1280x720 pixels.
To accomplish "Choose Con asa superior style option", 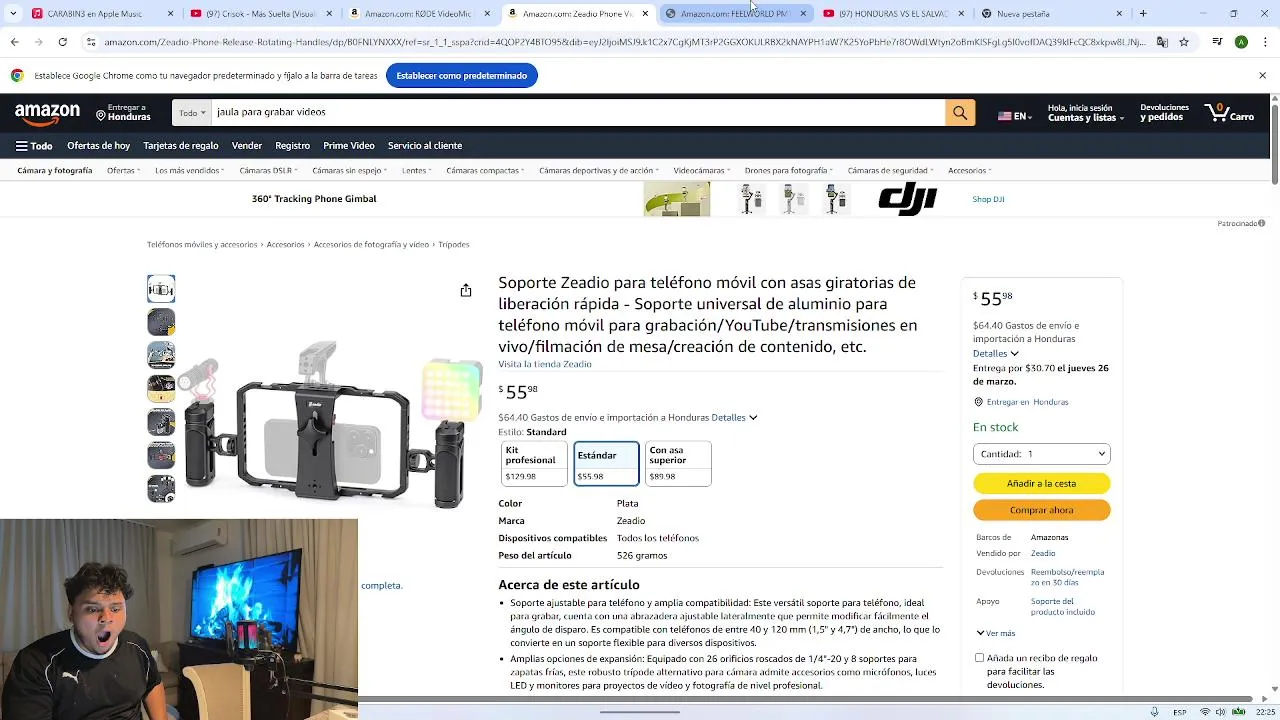I will pos(678,463).
